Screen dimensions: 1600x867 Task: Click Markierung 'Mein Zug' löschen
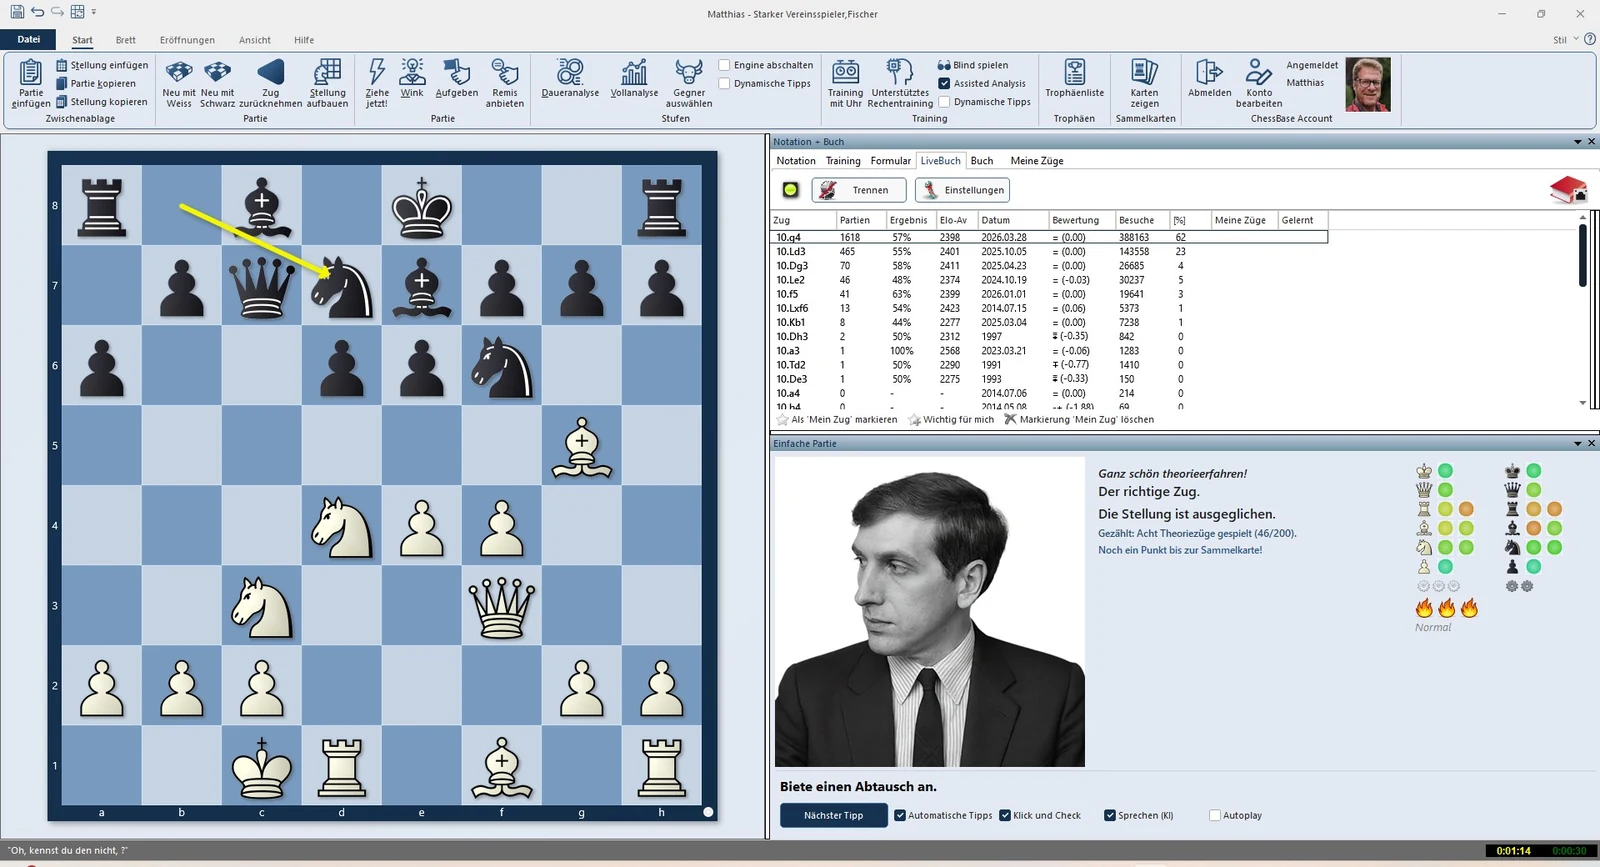point(1079,420)
